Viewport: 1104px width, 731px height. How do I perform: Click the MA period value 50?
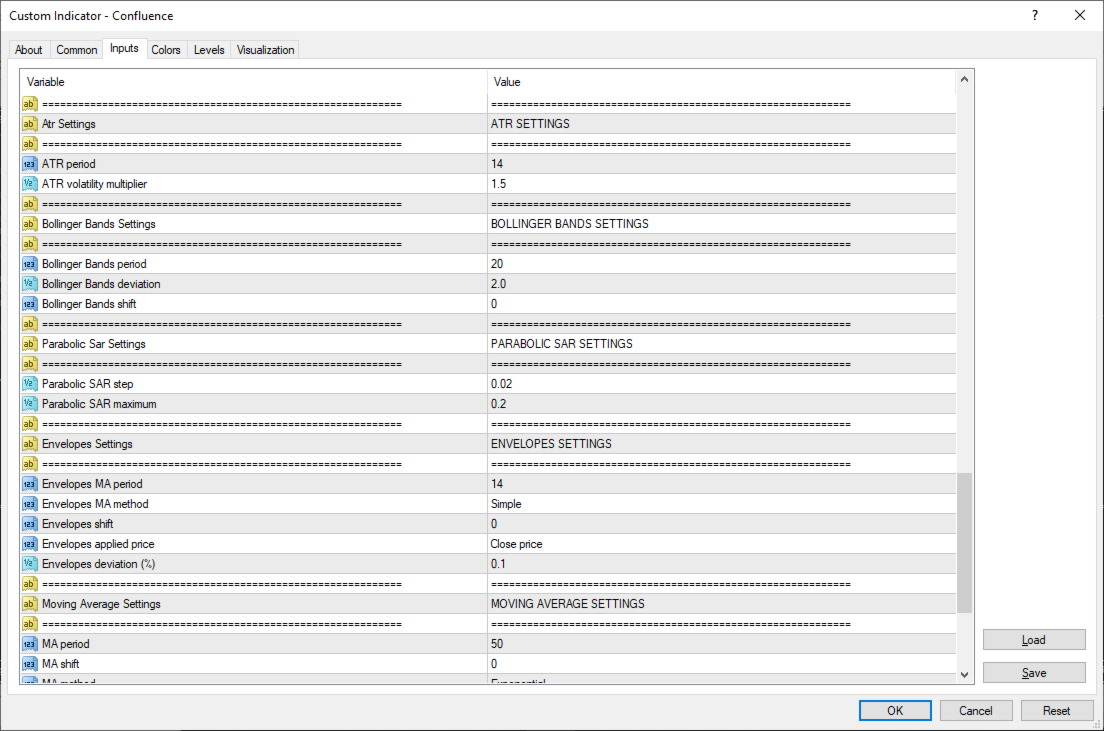point(497,644)
